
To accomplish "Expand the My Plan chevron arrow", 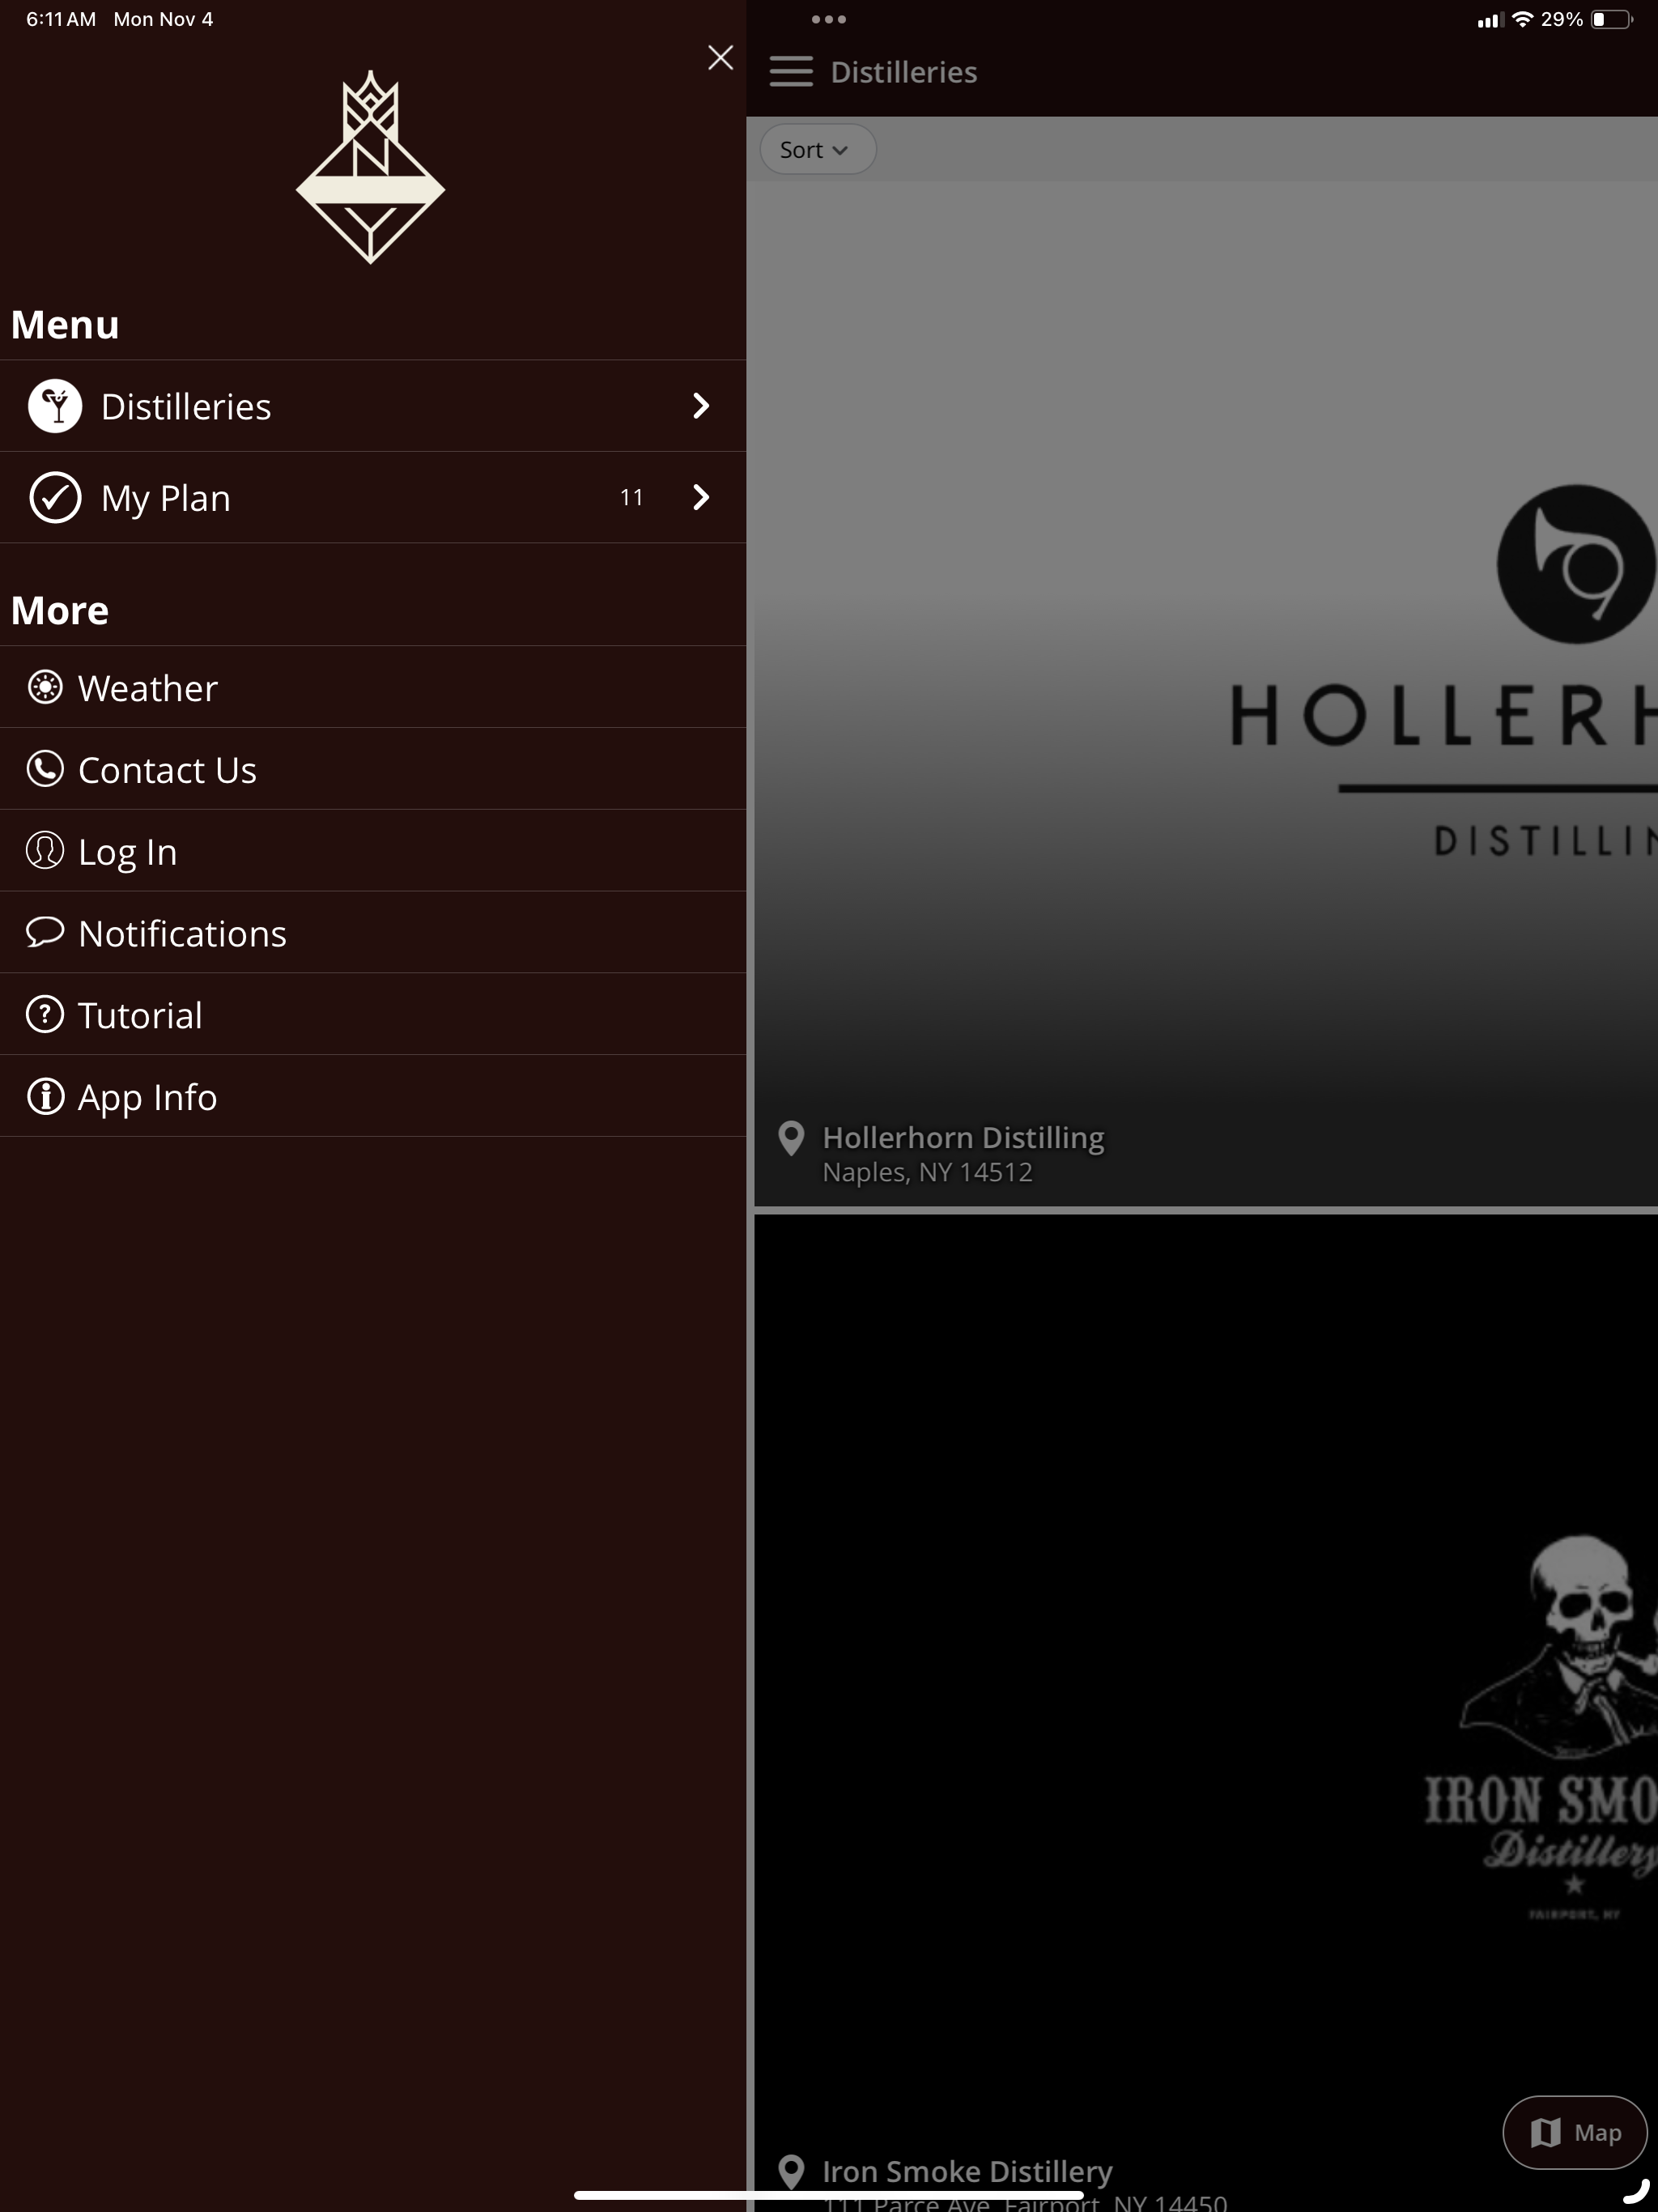I will coord(701,497).
